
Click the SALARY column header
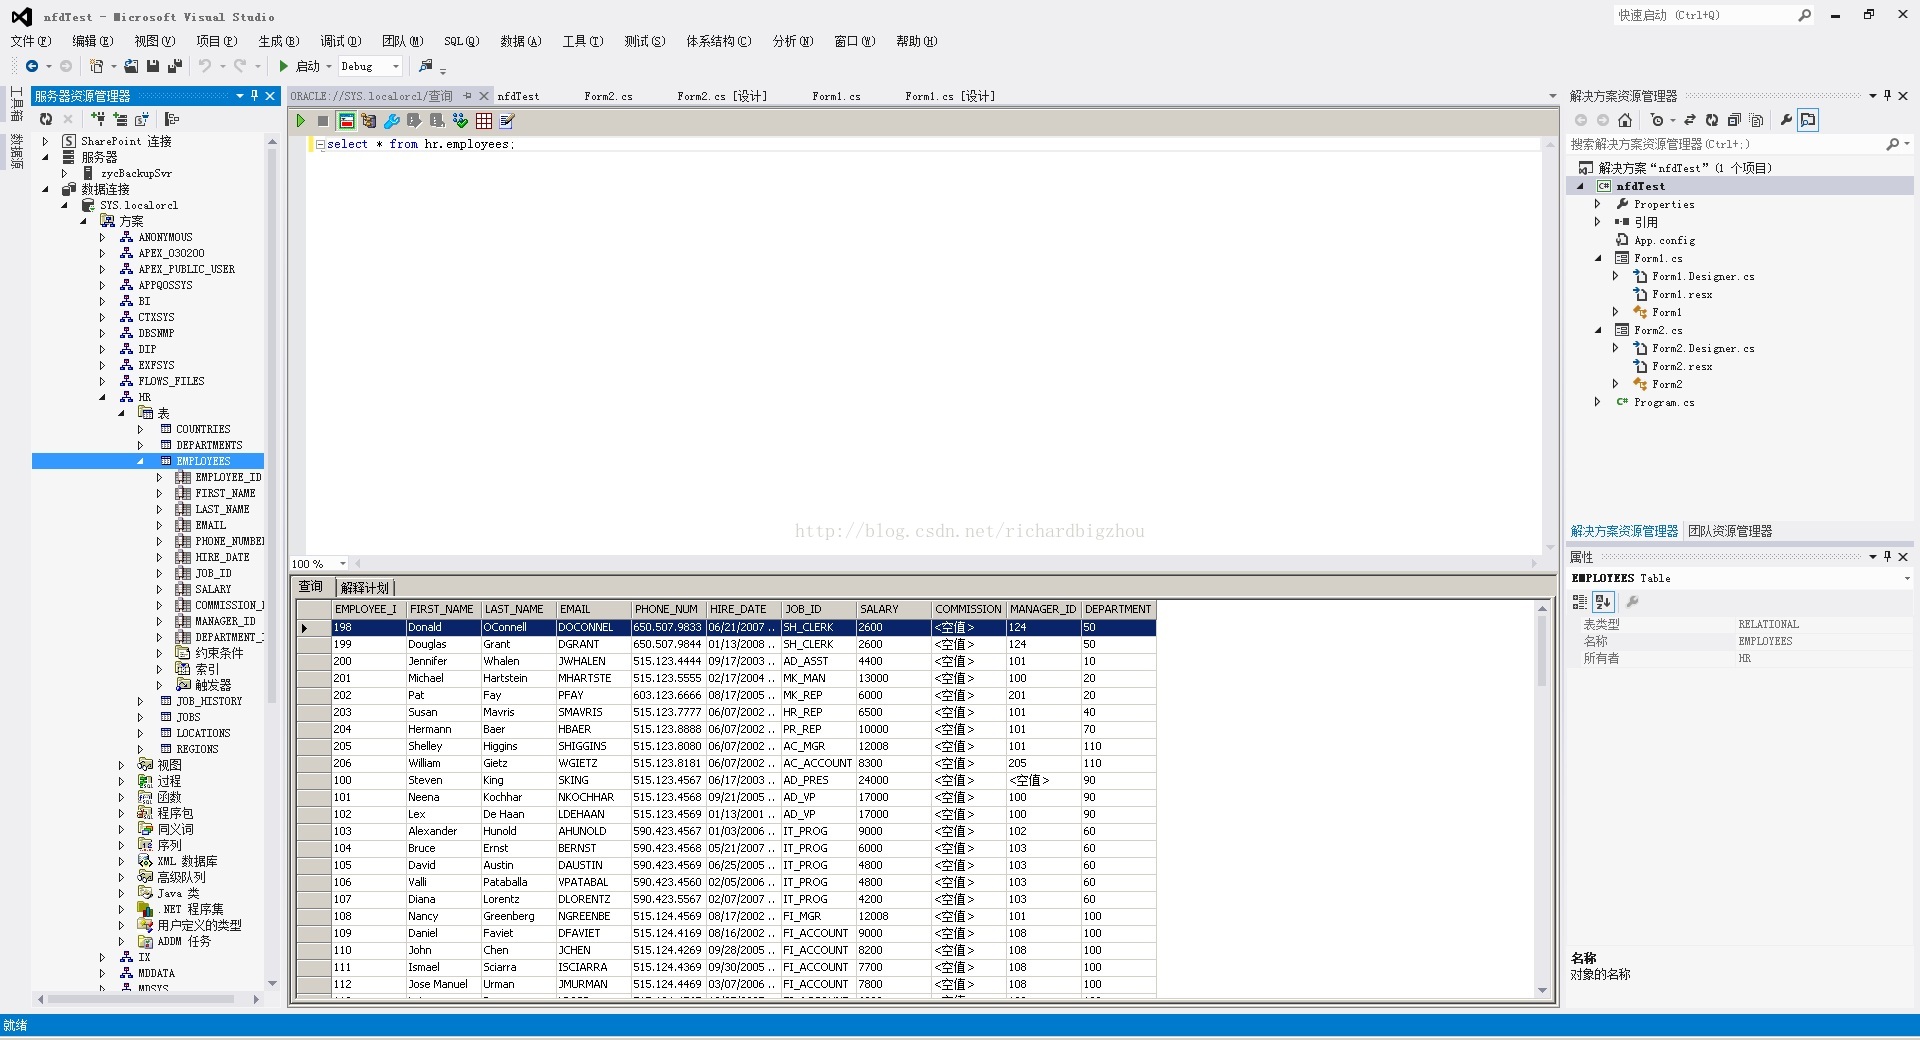tap(879, 609)
